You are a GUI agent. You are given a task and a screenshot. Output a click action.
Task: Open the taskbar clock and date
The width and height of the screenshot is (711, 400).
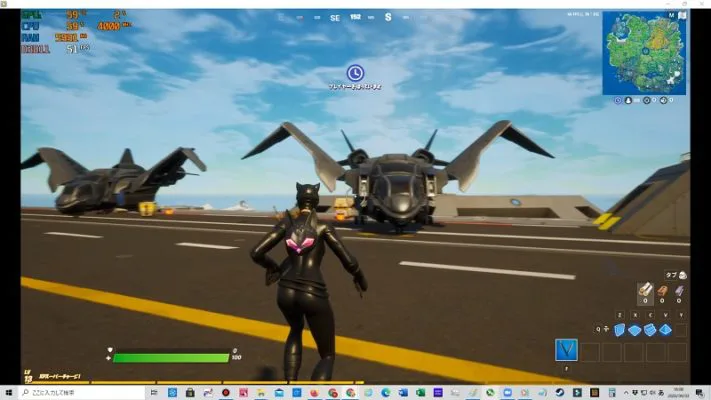coord(679,393)
